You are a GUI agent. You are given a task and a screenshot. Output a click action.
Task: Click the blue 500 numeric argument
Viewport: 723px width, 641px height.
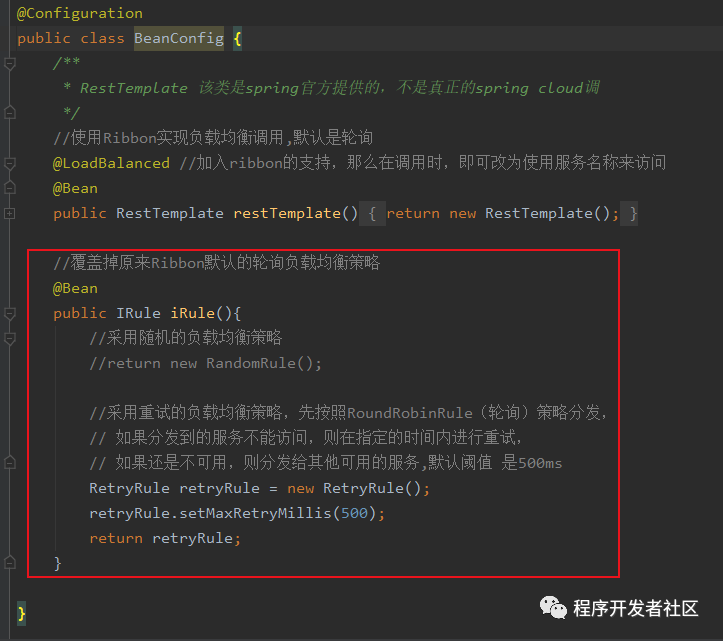pos(354,513)
